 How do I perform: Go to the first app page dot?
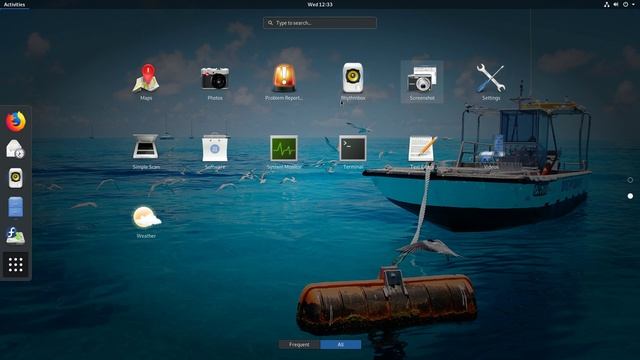click(630, 180)
